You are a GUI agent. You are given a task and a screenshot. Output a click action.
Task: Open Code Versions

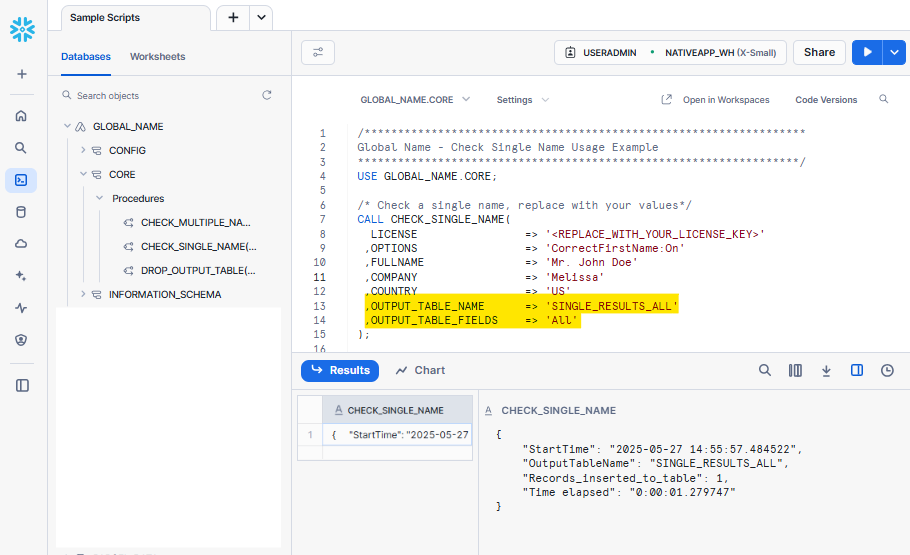(x=826, y=100)
